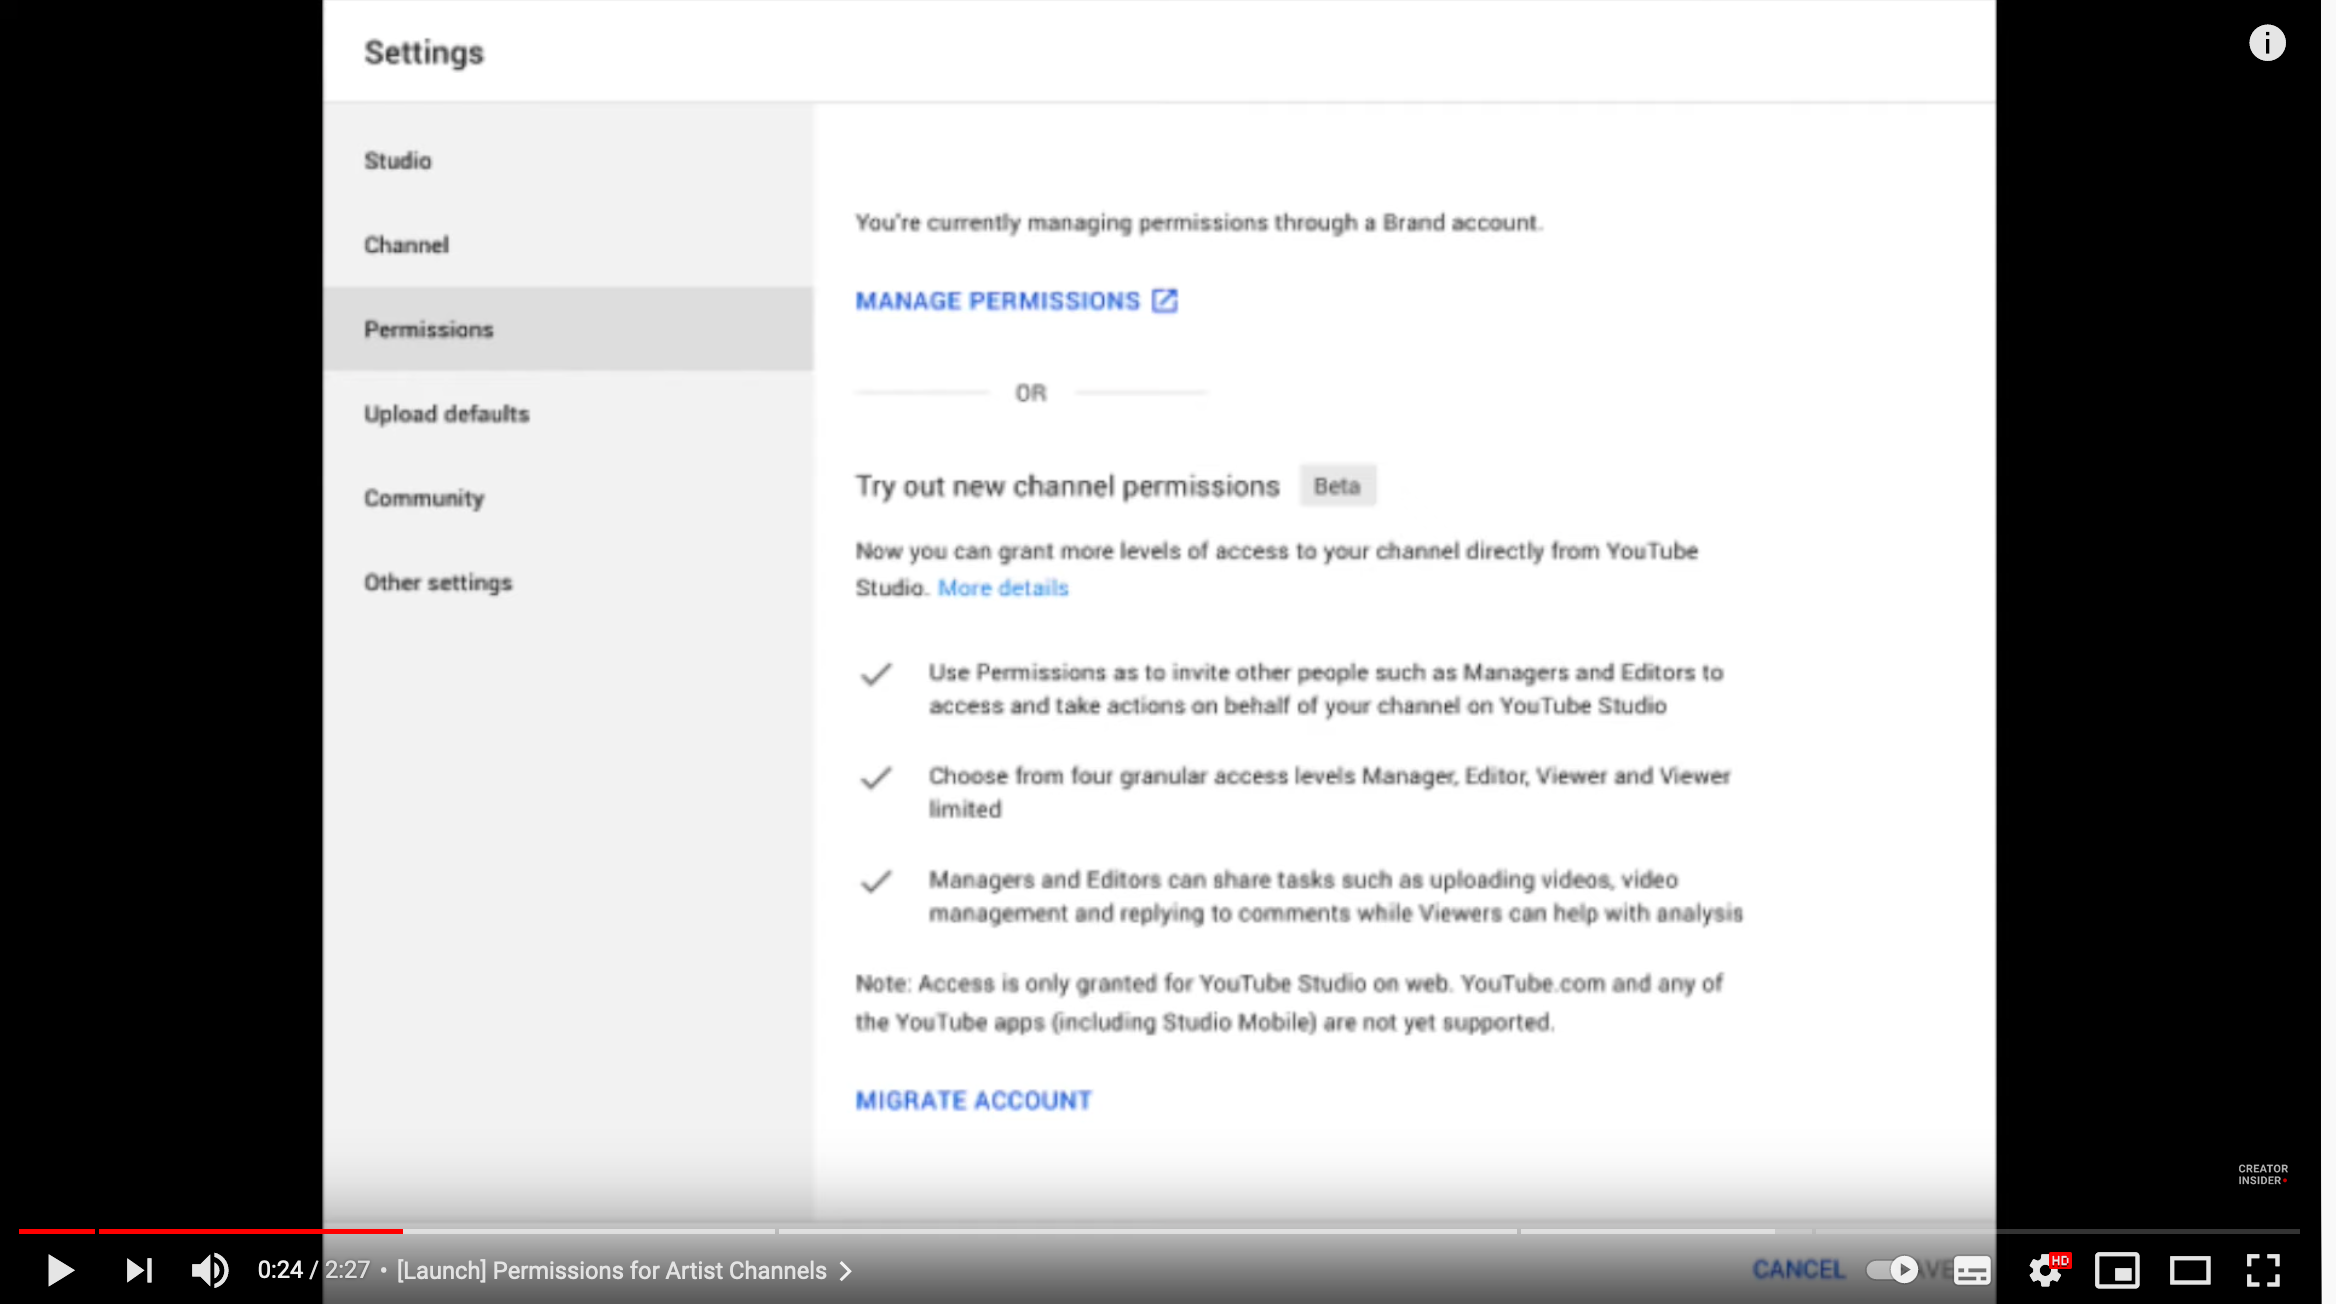Open the Upload defaults tab
The image size is (2336, 1304).
point(568,414)
